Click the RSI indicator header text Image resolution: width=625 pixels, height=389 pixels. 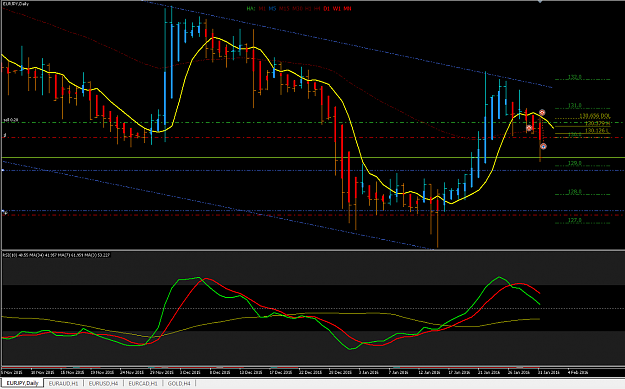(56, 255)
